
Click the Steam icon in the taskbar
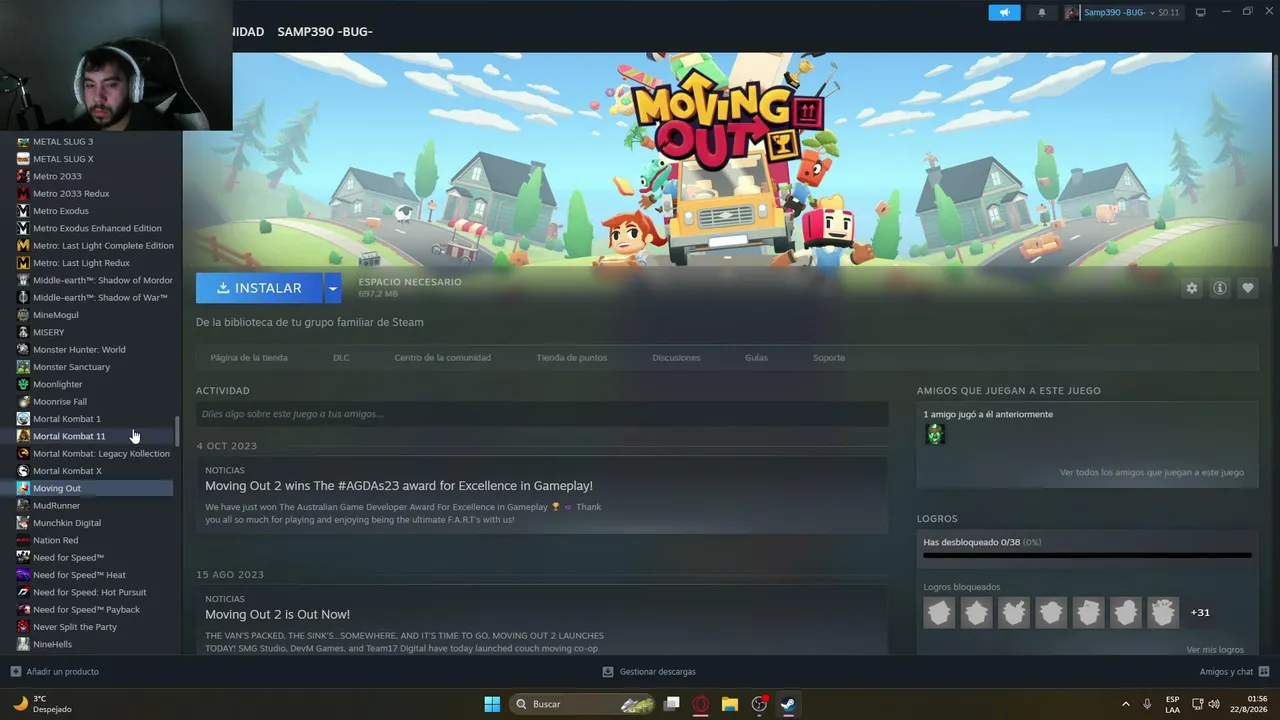pos(788,704)
